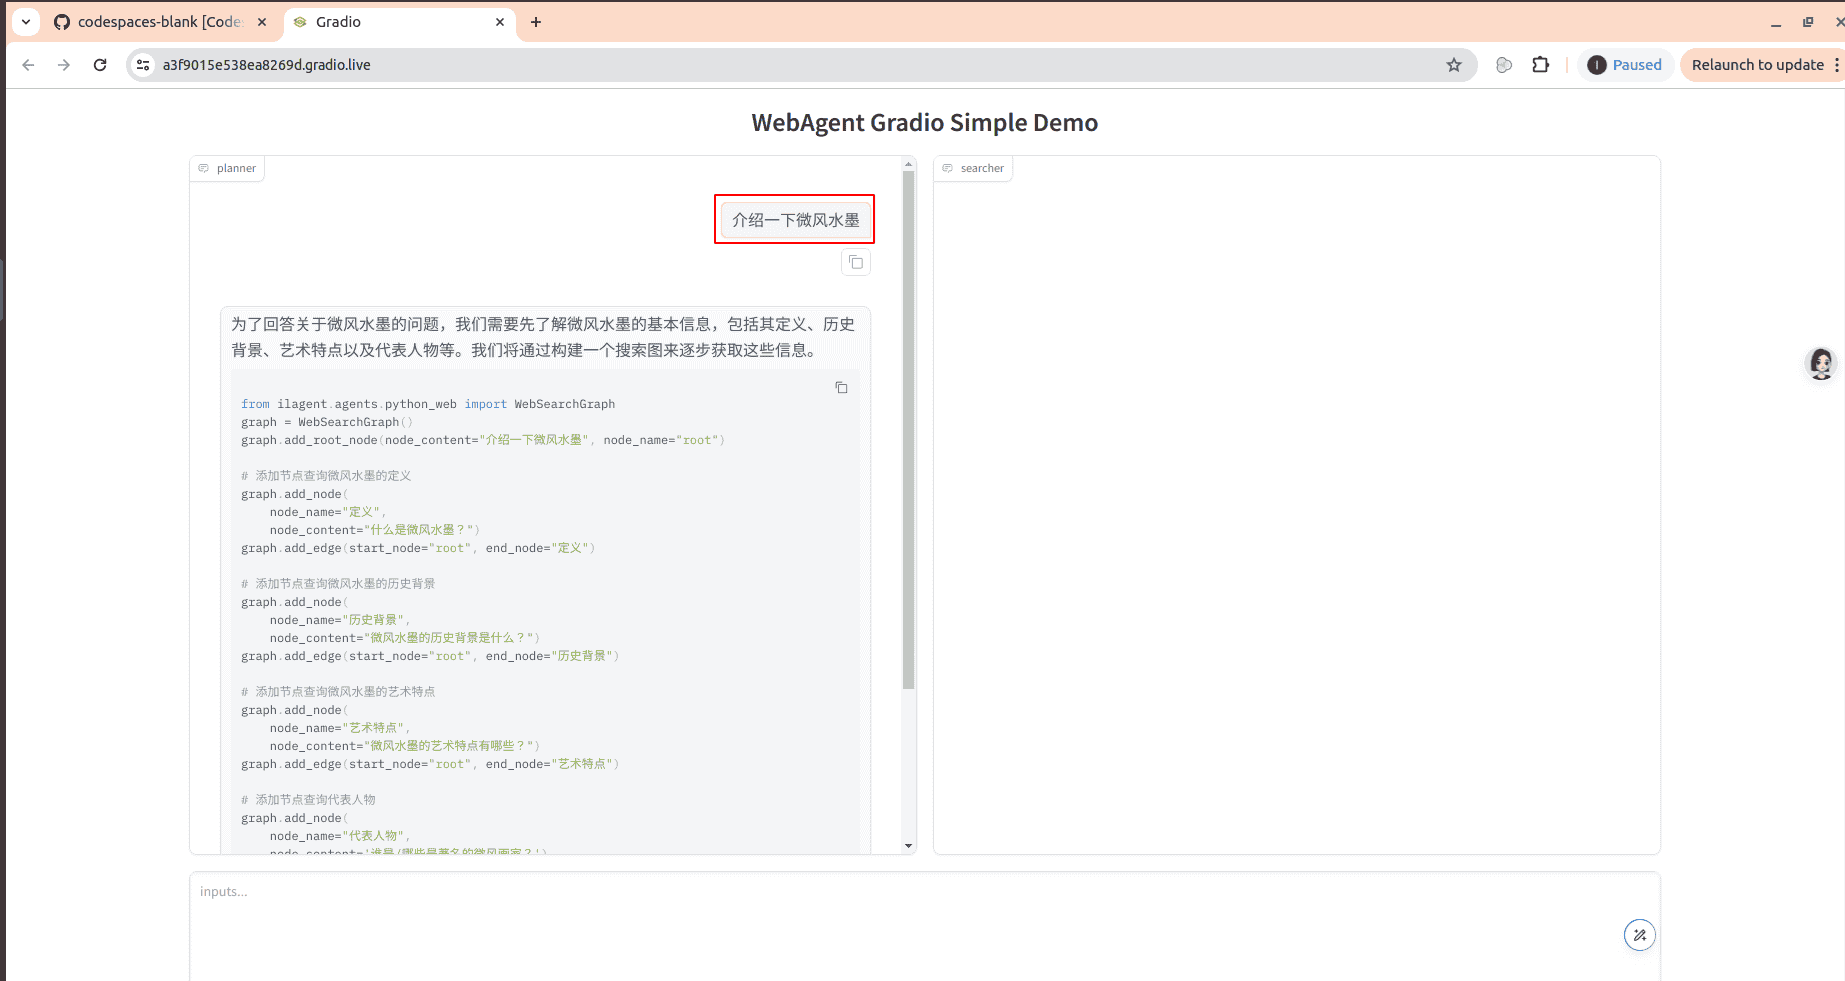
Task: Copy the code block using its copy icon
Action: [841, 388]
